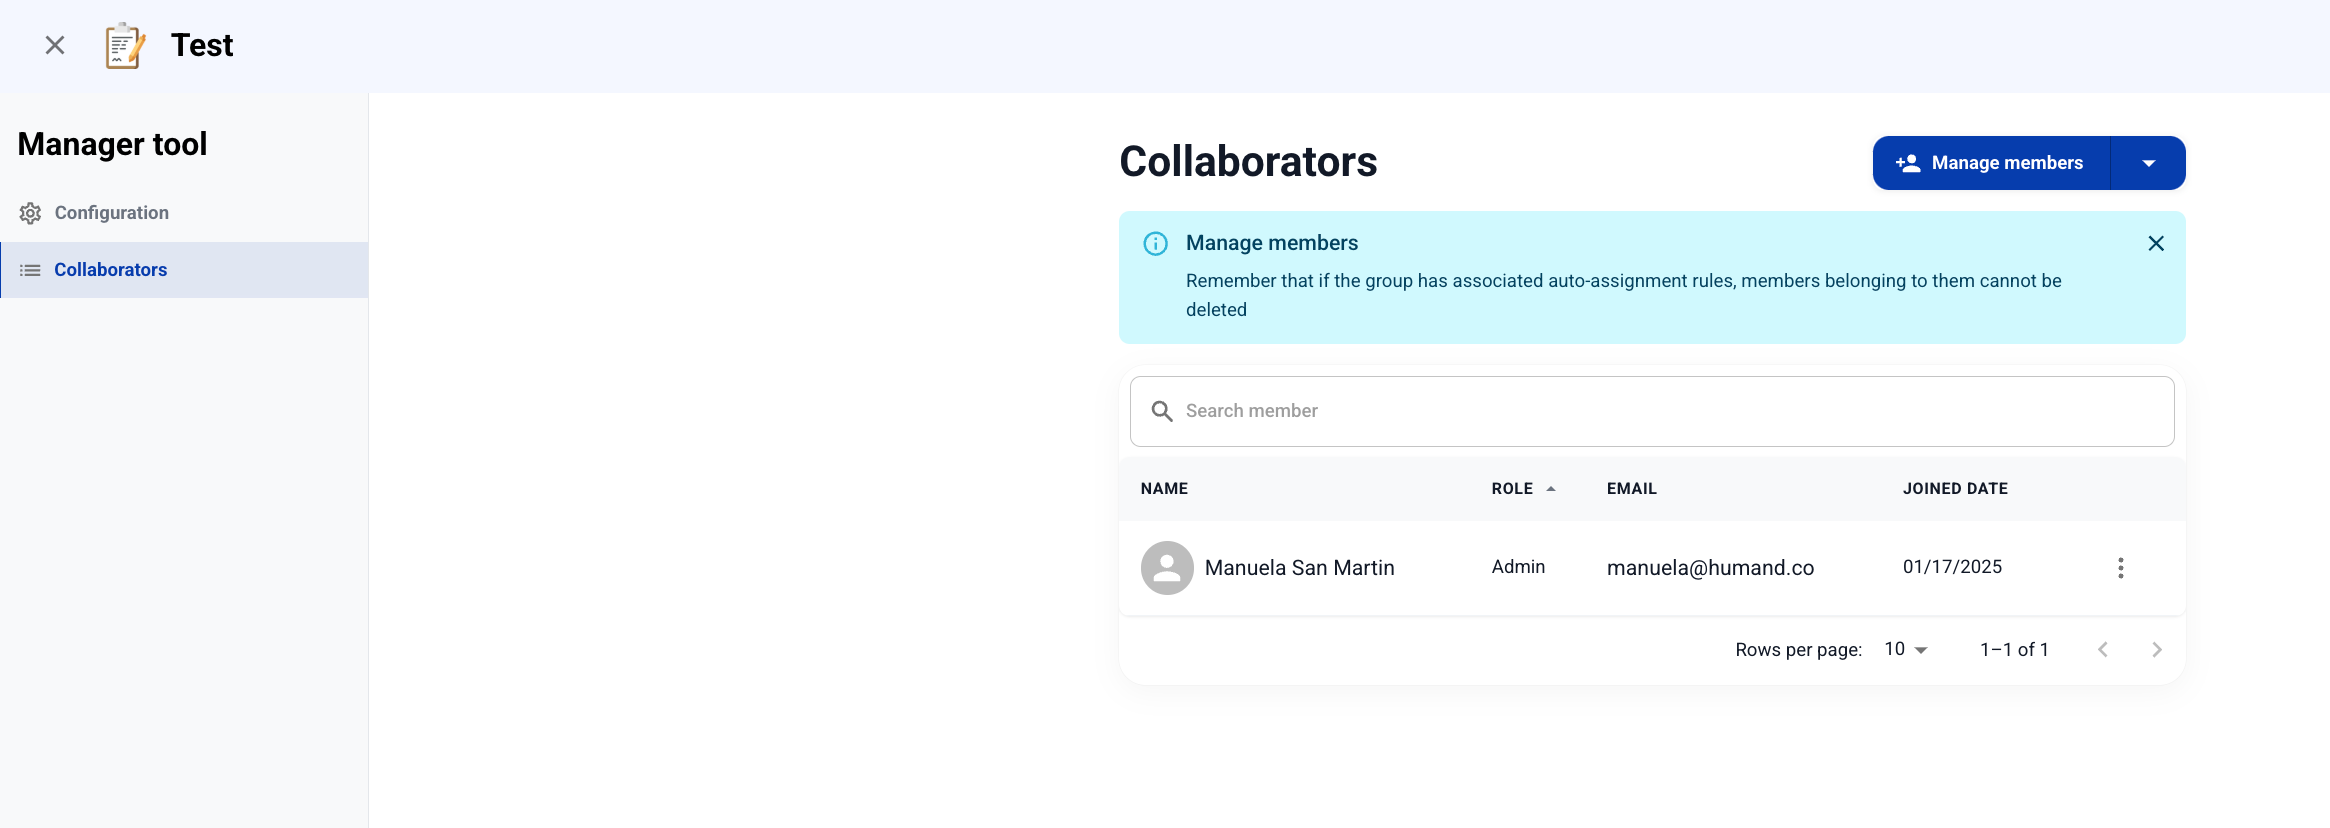Click Manuela San Martin's avatar
Image resolution: width=2330 pixels, height=828 pixels.
pyautogui.click(x=1167, y=568)
